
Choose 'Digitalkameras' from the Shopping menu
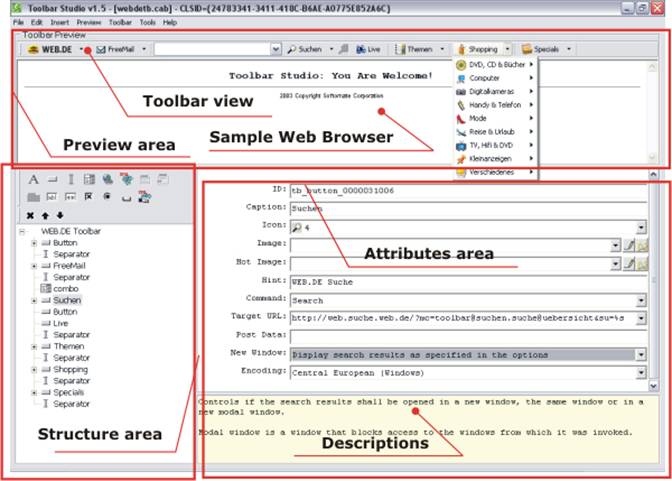click(495, 91)
